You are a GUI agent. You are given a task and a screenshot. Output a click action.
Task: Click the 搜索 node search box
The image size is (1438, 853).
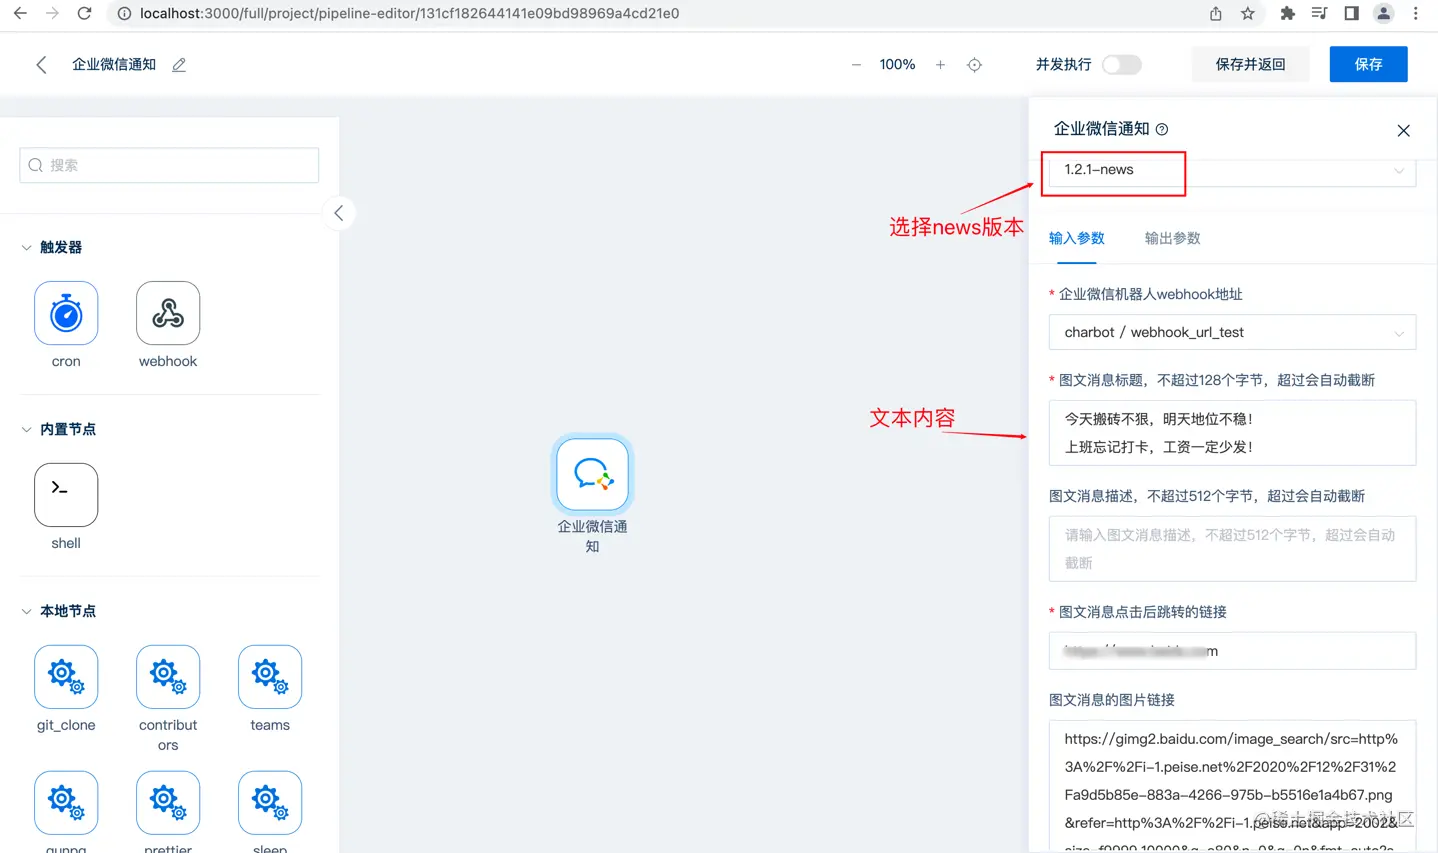(169, 165)
